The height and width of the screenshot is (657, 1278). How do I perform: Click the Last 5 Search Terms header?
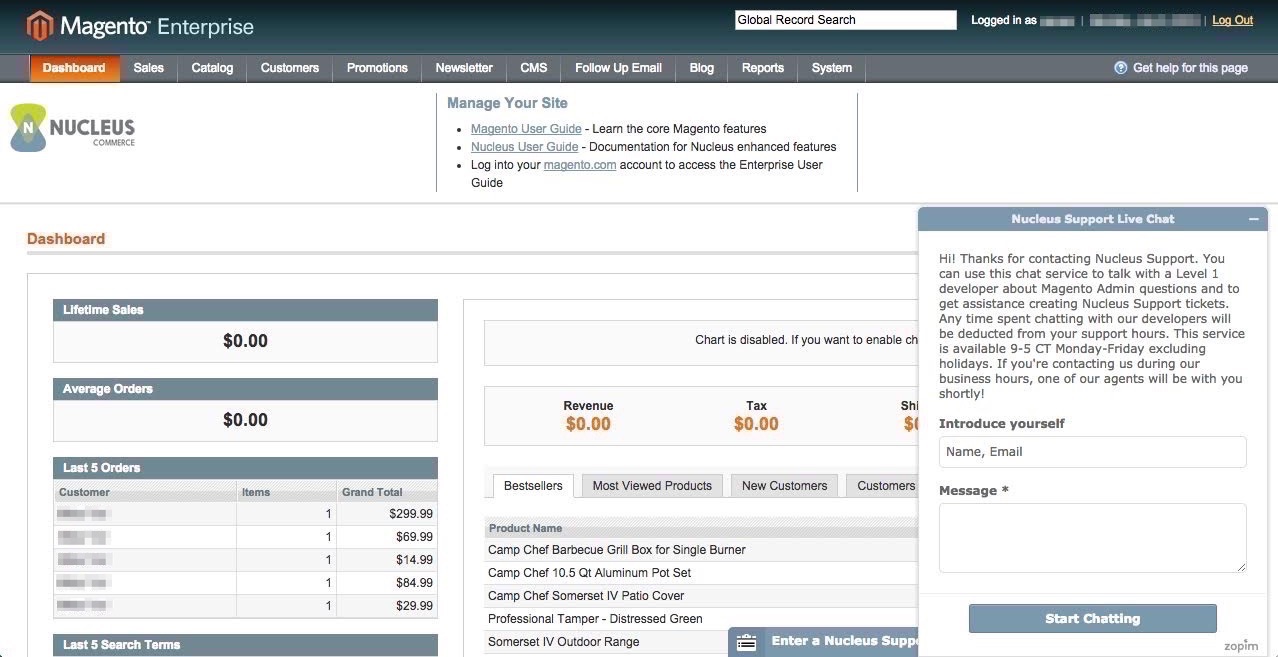point(245,645)
